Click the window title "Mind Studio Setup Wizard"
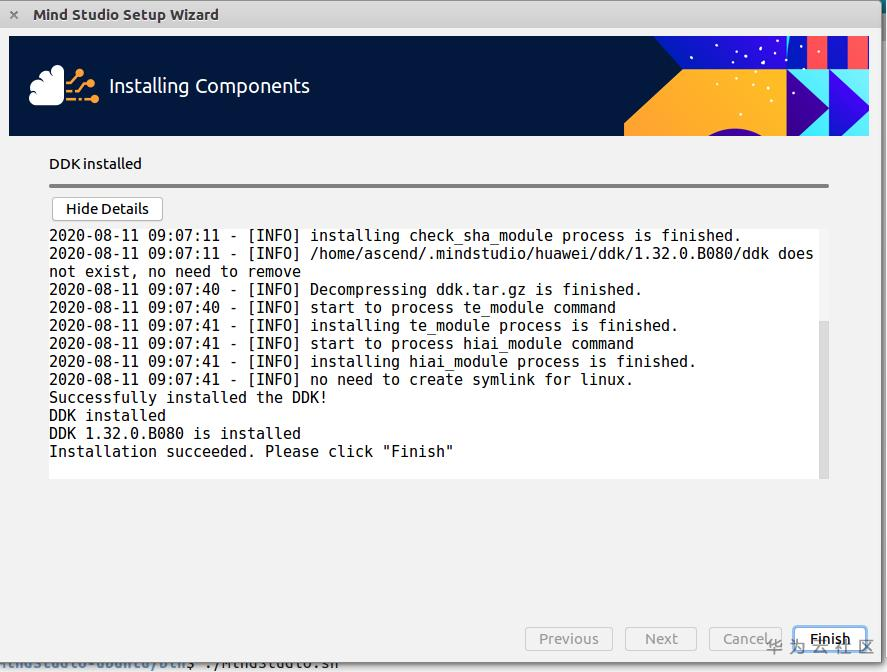Screen dimensions: 887x672 (x=126, y=15)
